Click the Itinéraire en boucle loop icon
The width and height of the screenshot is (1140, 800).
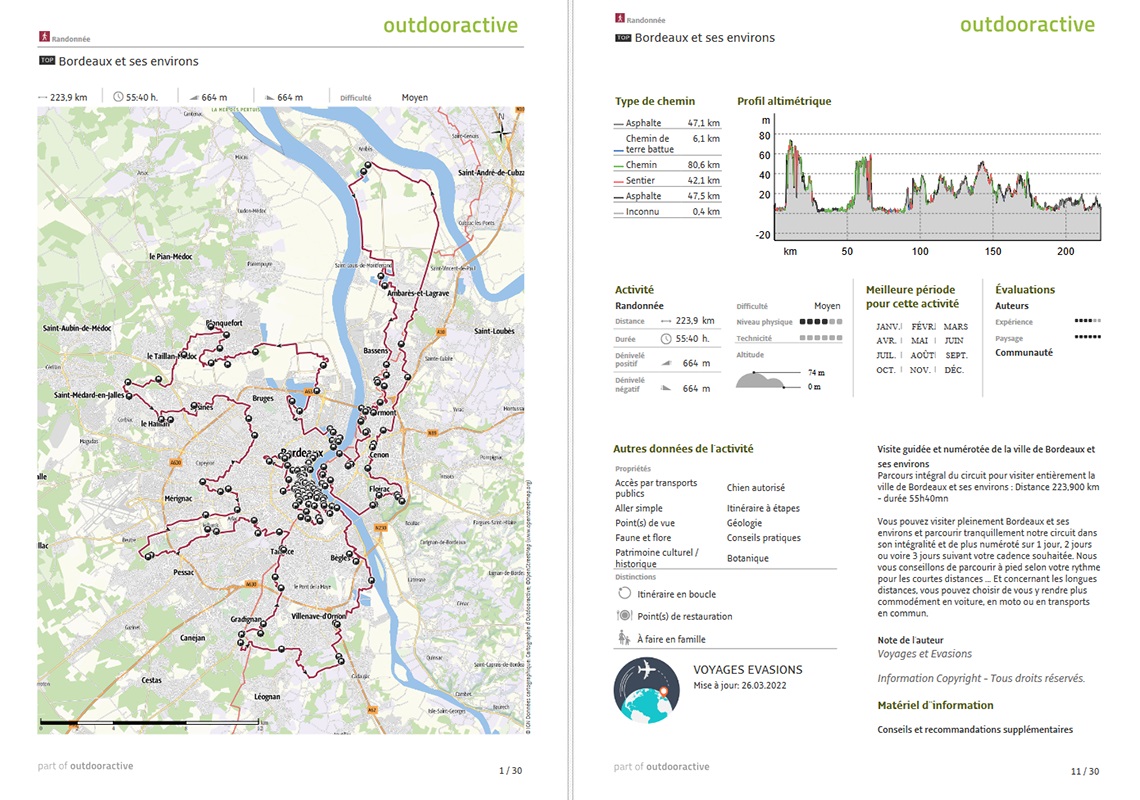pos(625,593)
